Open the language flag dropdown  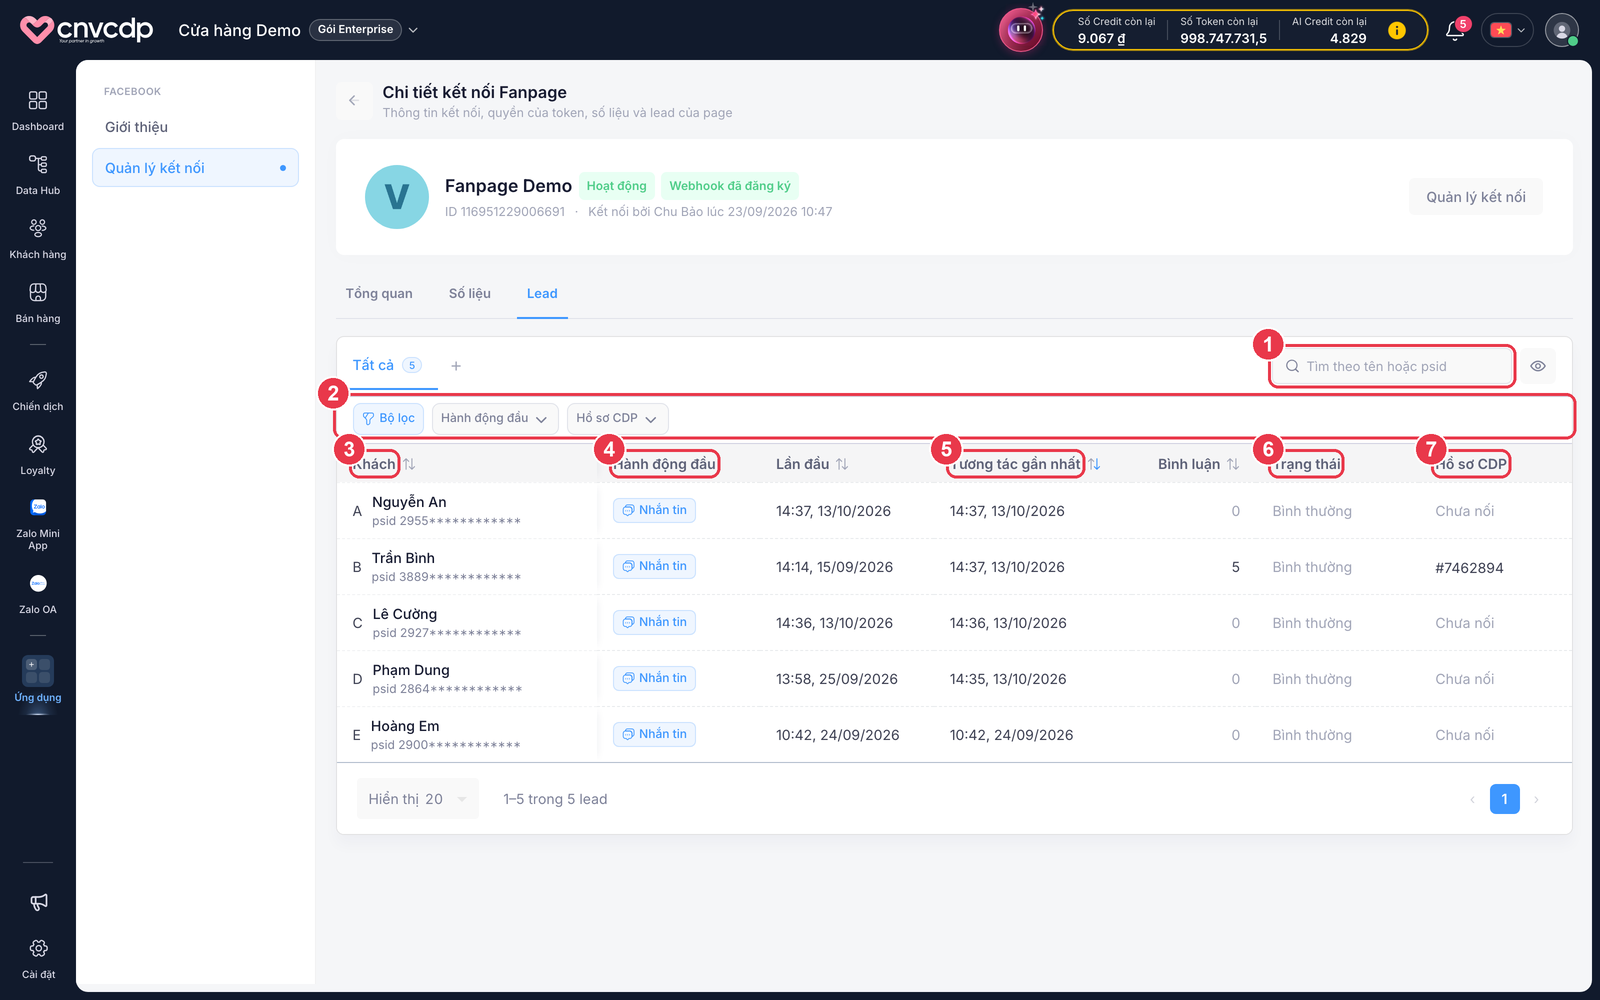tap(1508, 30)
